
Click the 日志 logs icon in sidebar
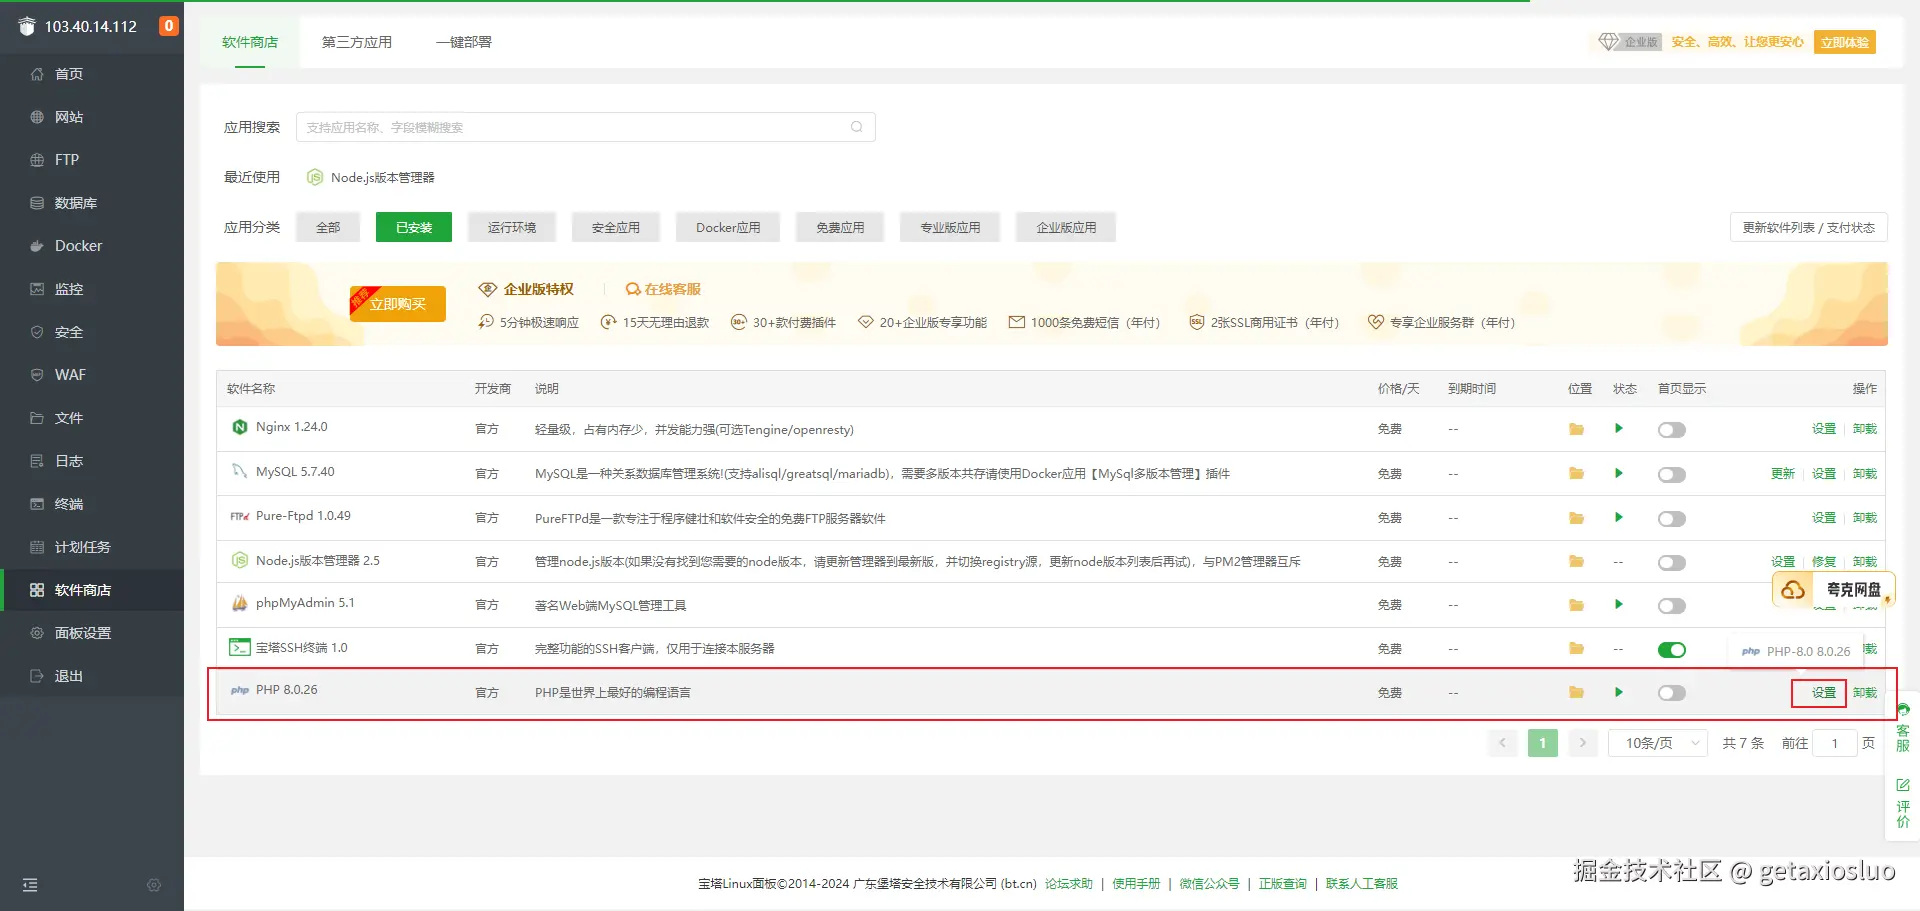37,461
